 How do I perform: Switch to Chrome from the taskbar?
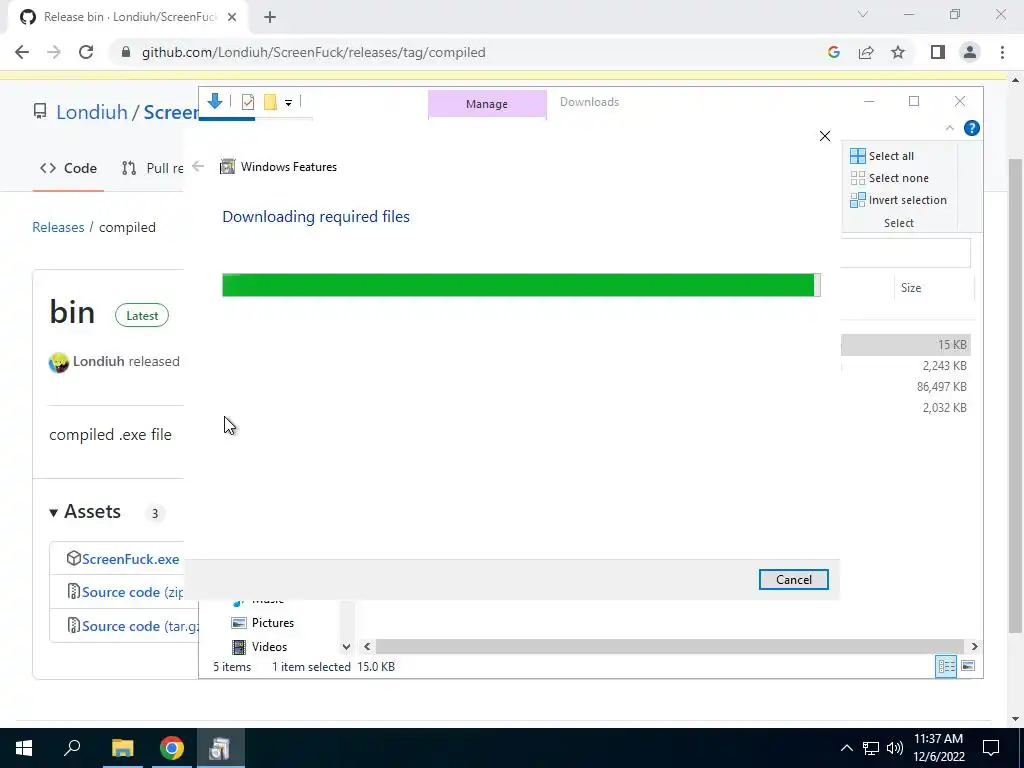[x=171, y=748]
